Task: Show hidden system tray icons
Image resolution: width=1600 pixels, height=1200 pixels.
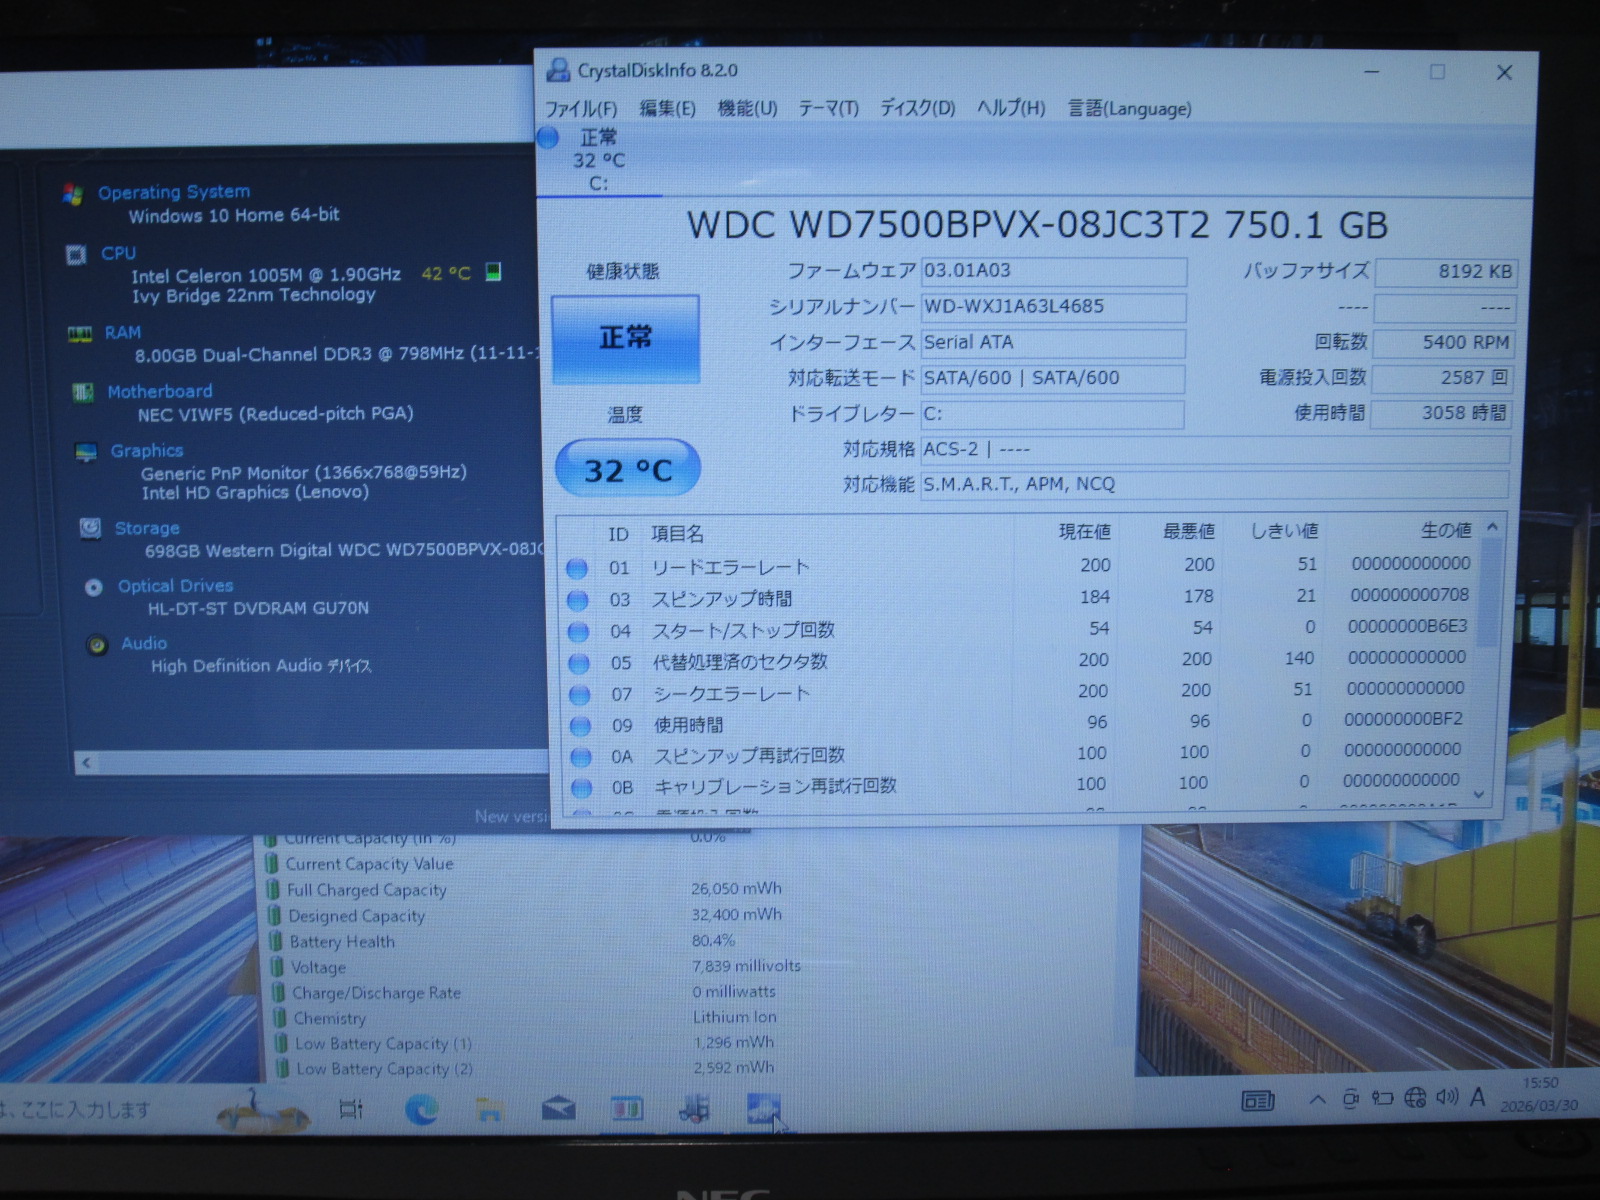Action: pyautogui.click(x=1318, y=1099)
